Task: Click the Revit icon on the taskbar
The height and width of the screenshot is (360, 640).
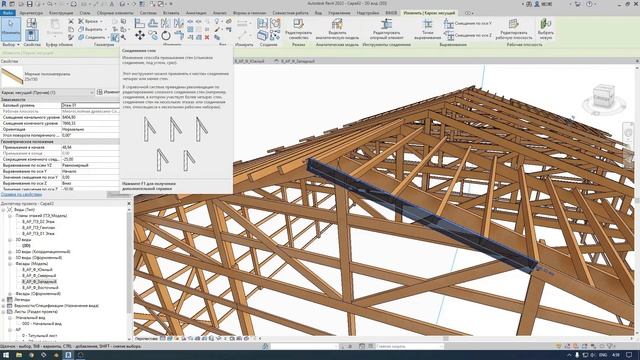Action: pos(68,355)
